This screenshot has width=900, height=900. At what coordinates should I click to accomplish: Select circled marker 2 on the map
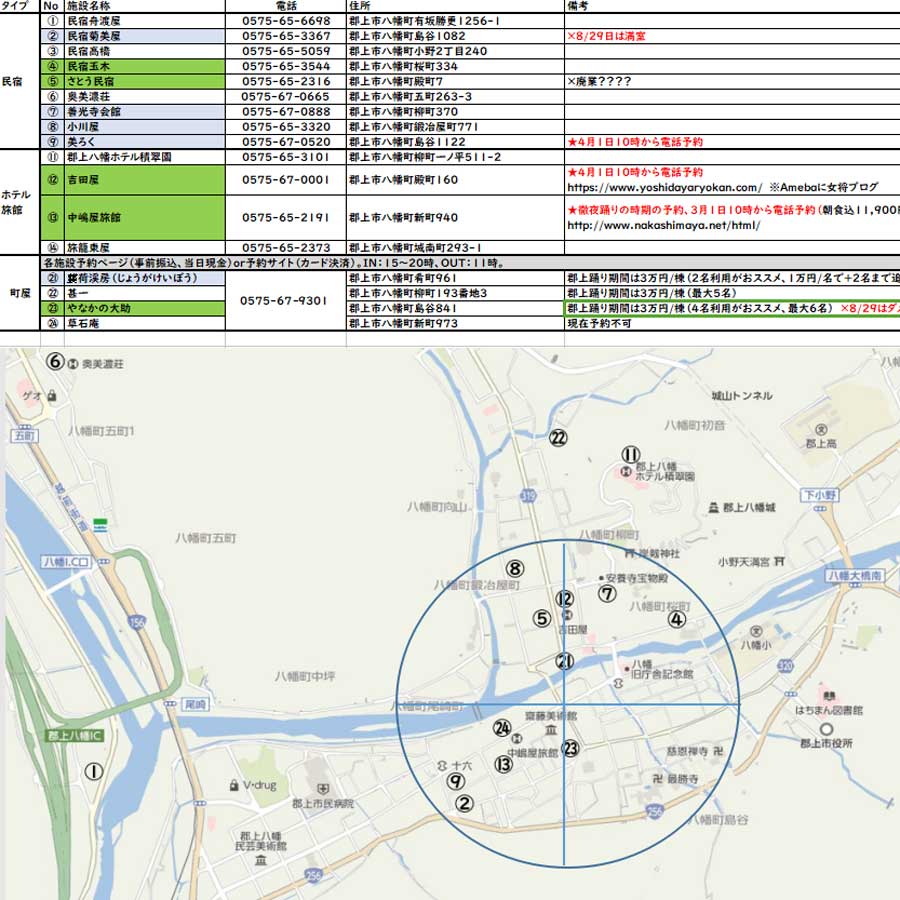click(x=464, y=804)
